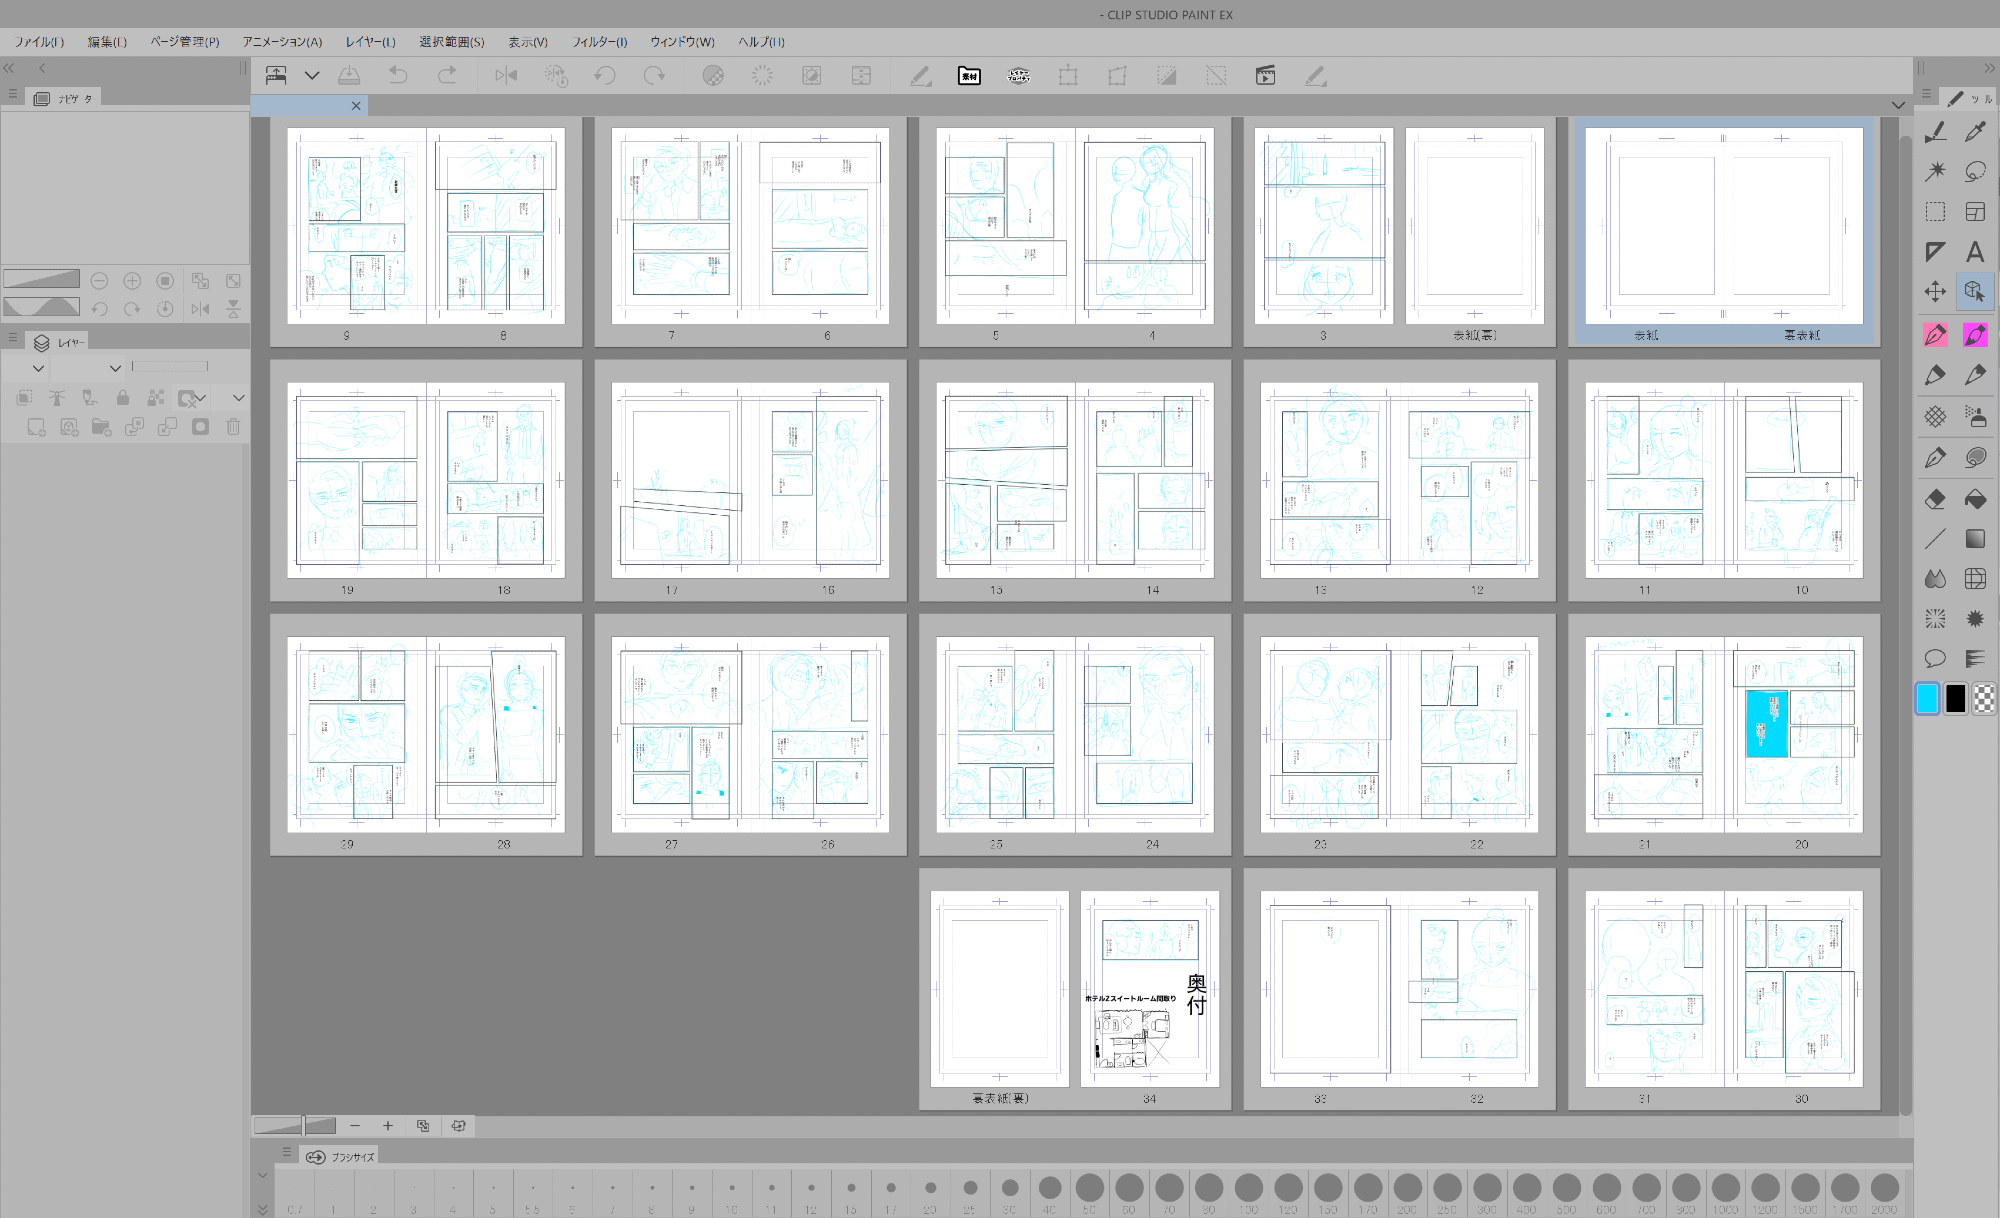Select the cyan main color swatch

(1927, 698)
